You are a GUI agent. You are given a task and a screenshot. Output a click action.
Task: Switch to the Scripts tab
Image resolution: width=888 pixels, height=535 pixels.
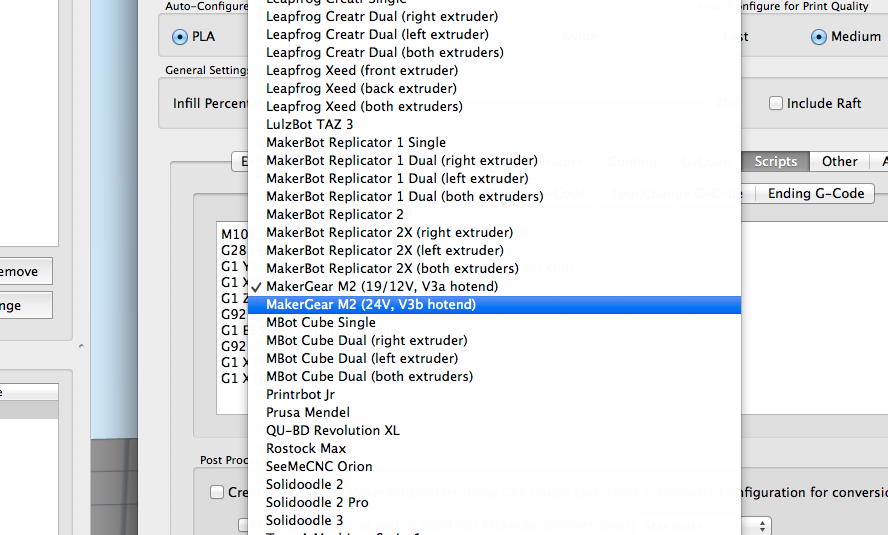point(775,161)
